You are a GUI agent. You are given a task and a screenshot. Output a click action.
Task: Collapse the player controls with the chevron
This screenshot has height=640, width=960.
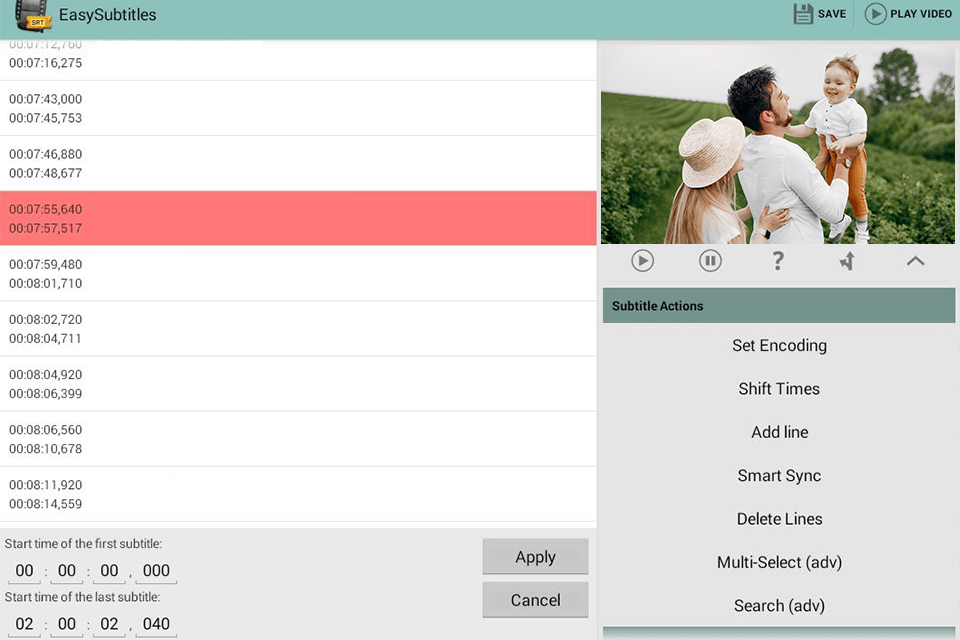pyautogui.click(x=915, y=260)
